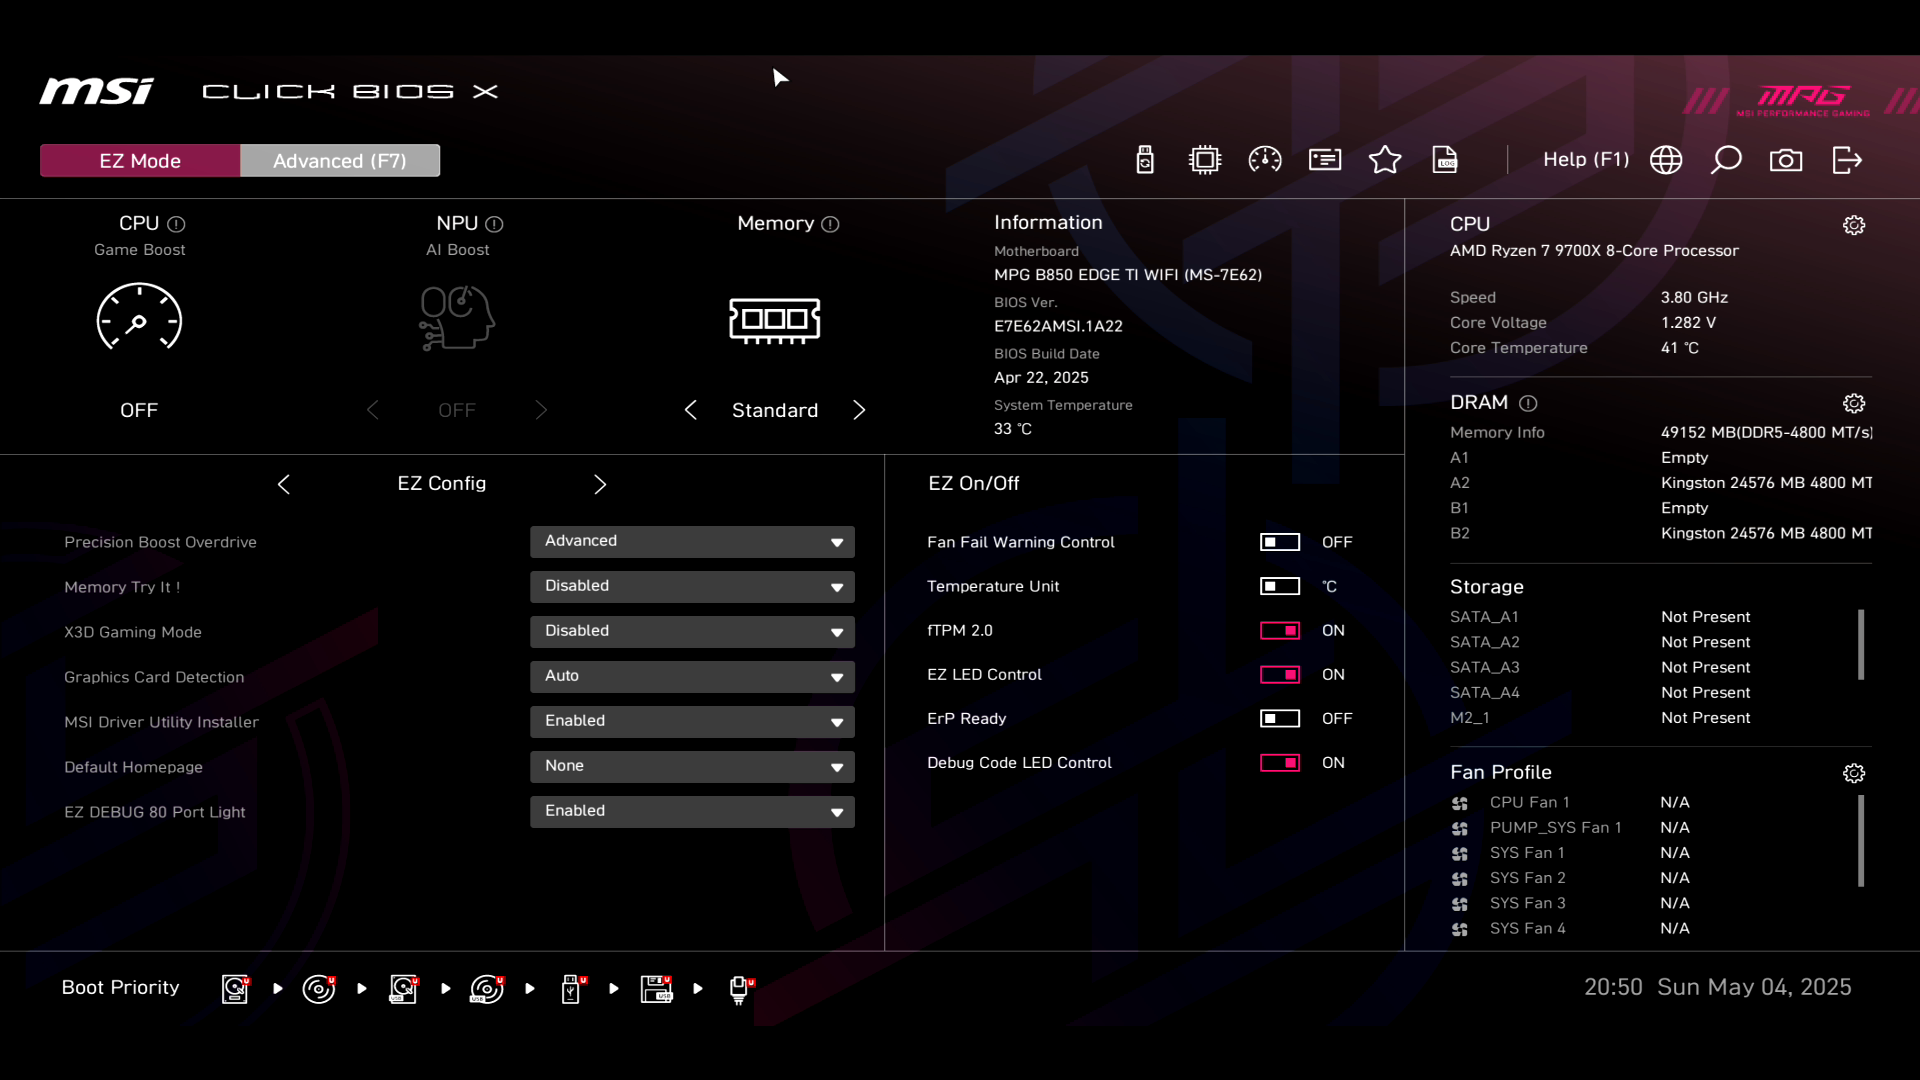
Task: Open the Favorites star icon
Action: [x=1385, y=160]
